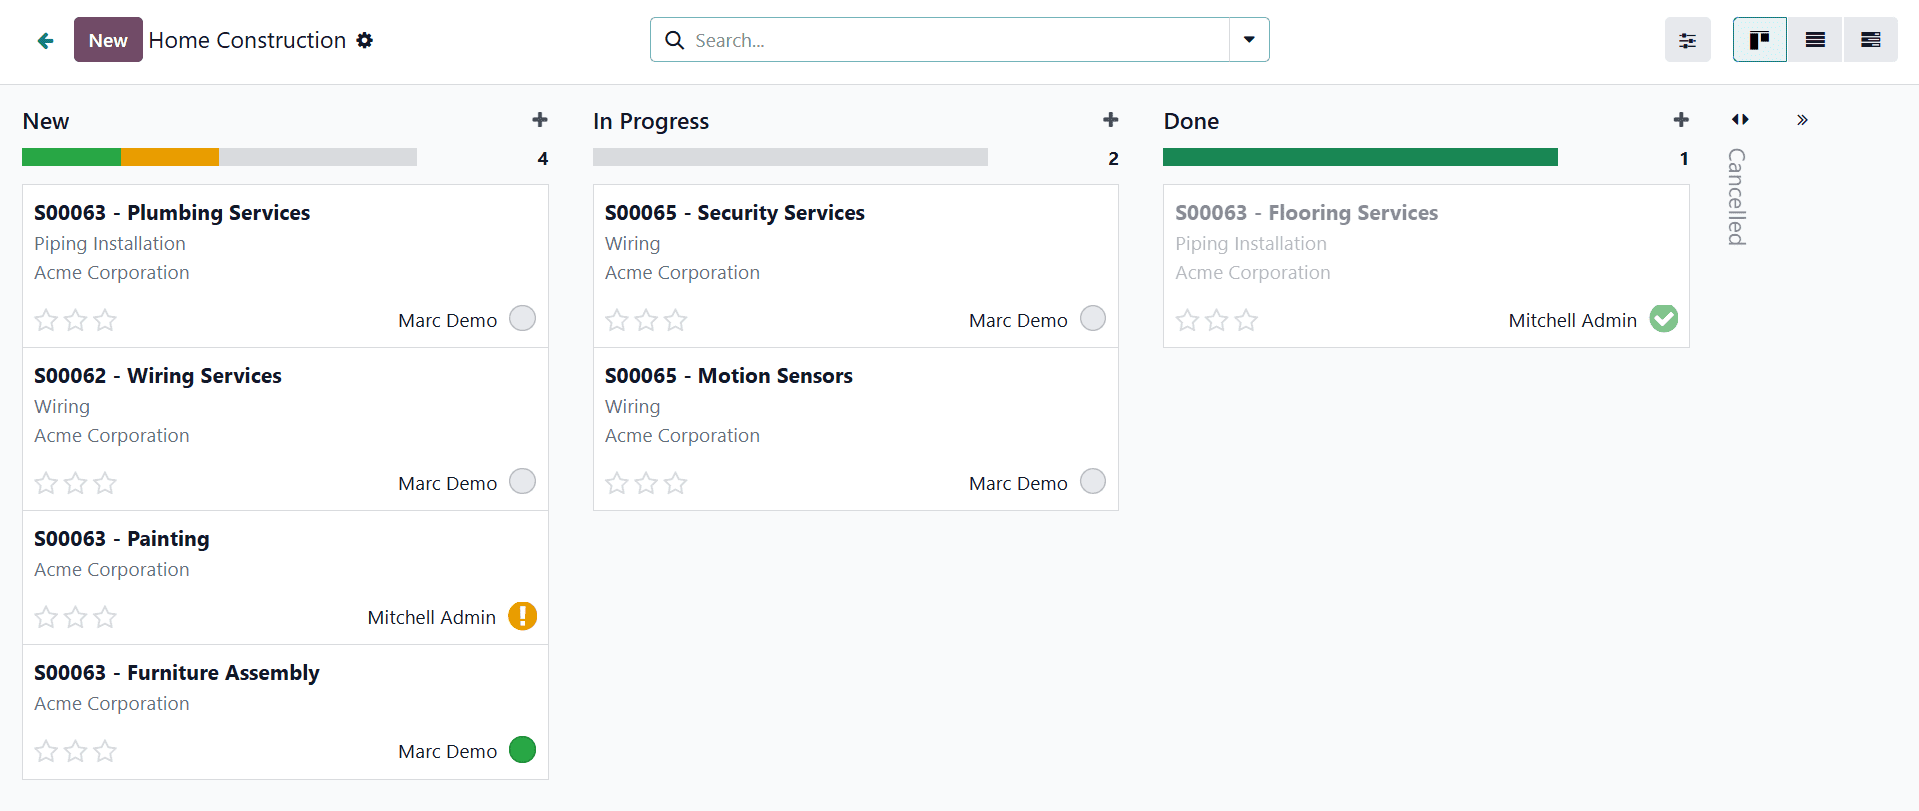
Task: Add a task in New column
Action: pos(540,120)
